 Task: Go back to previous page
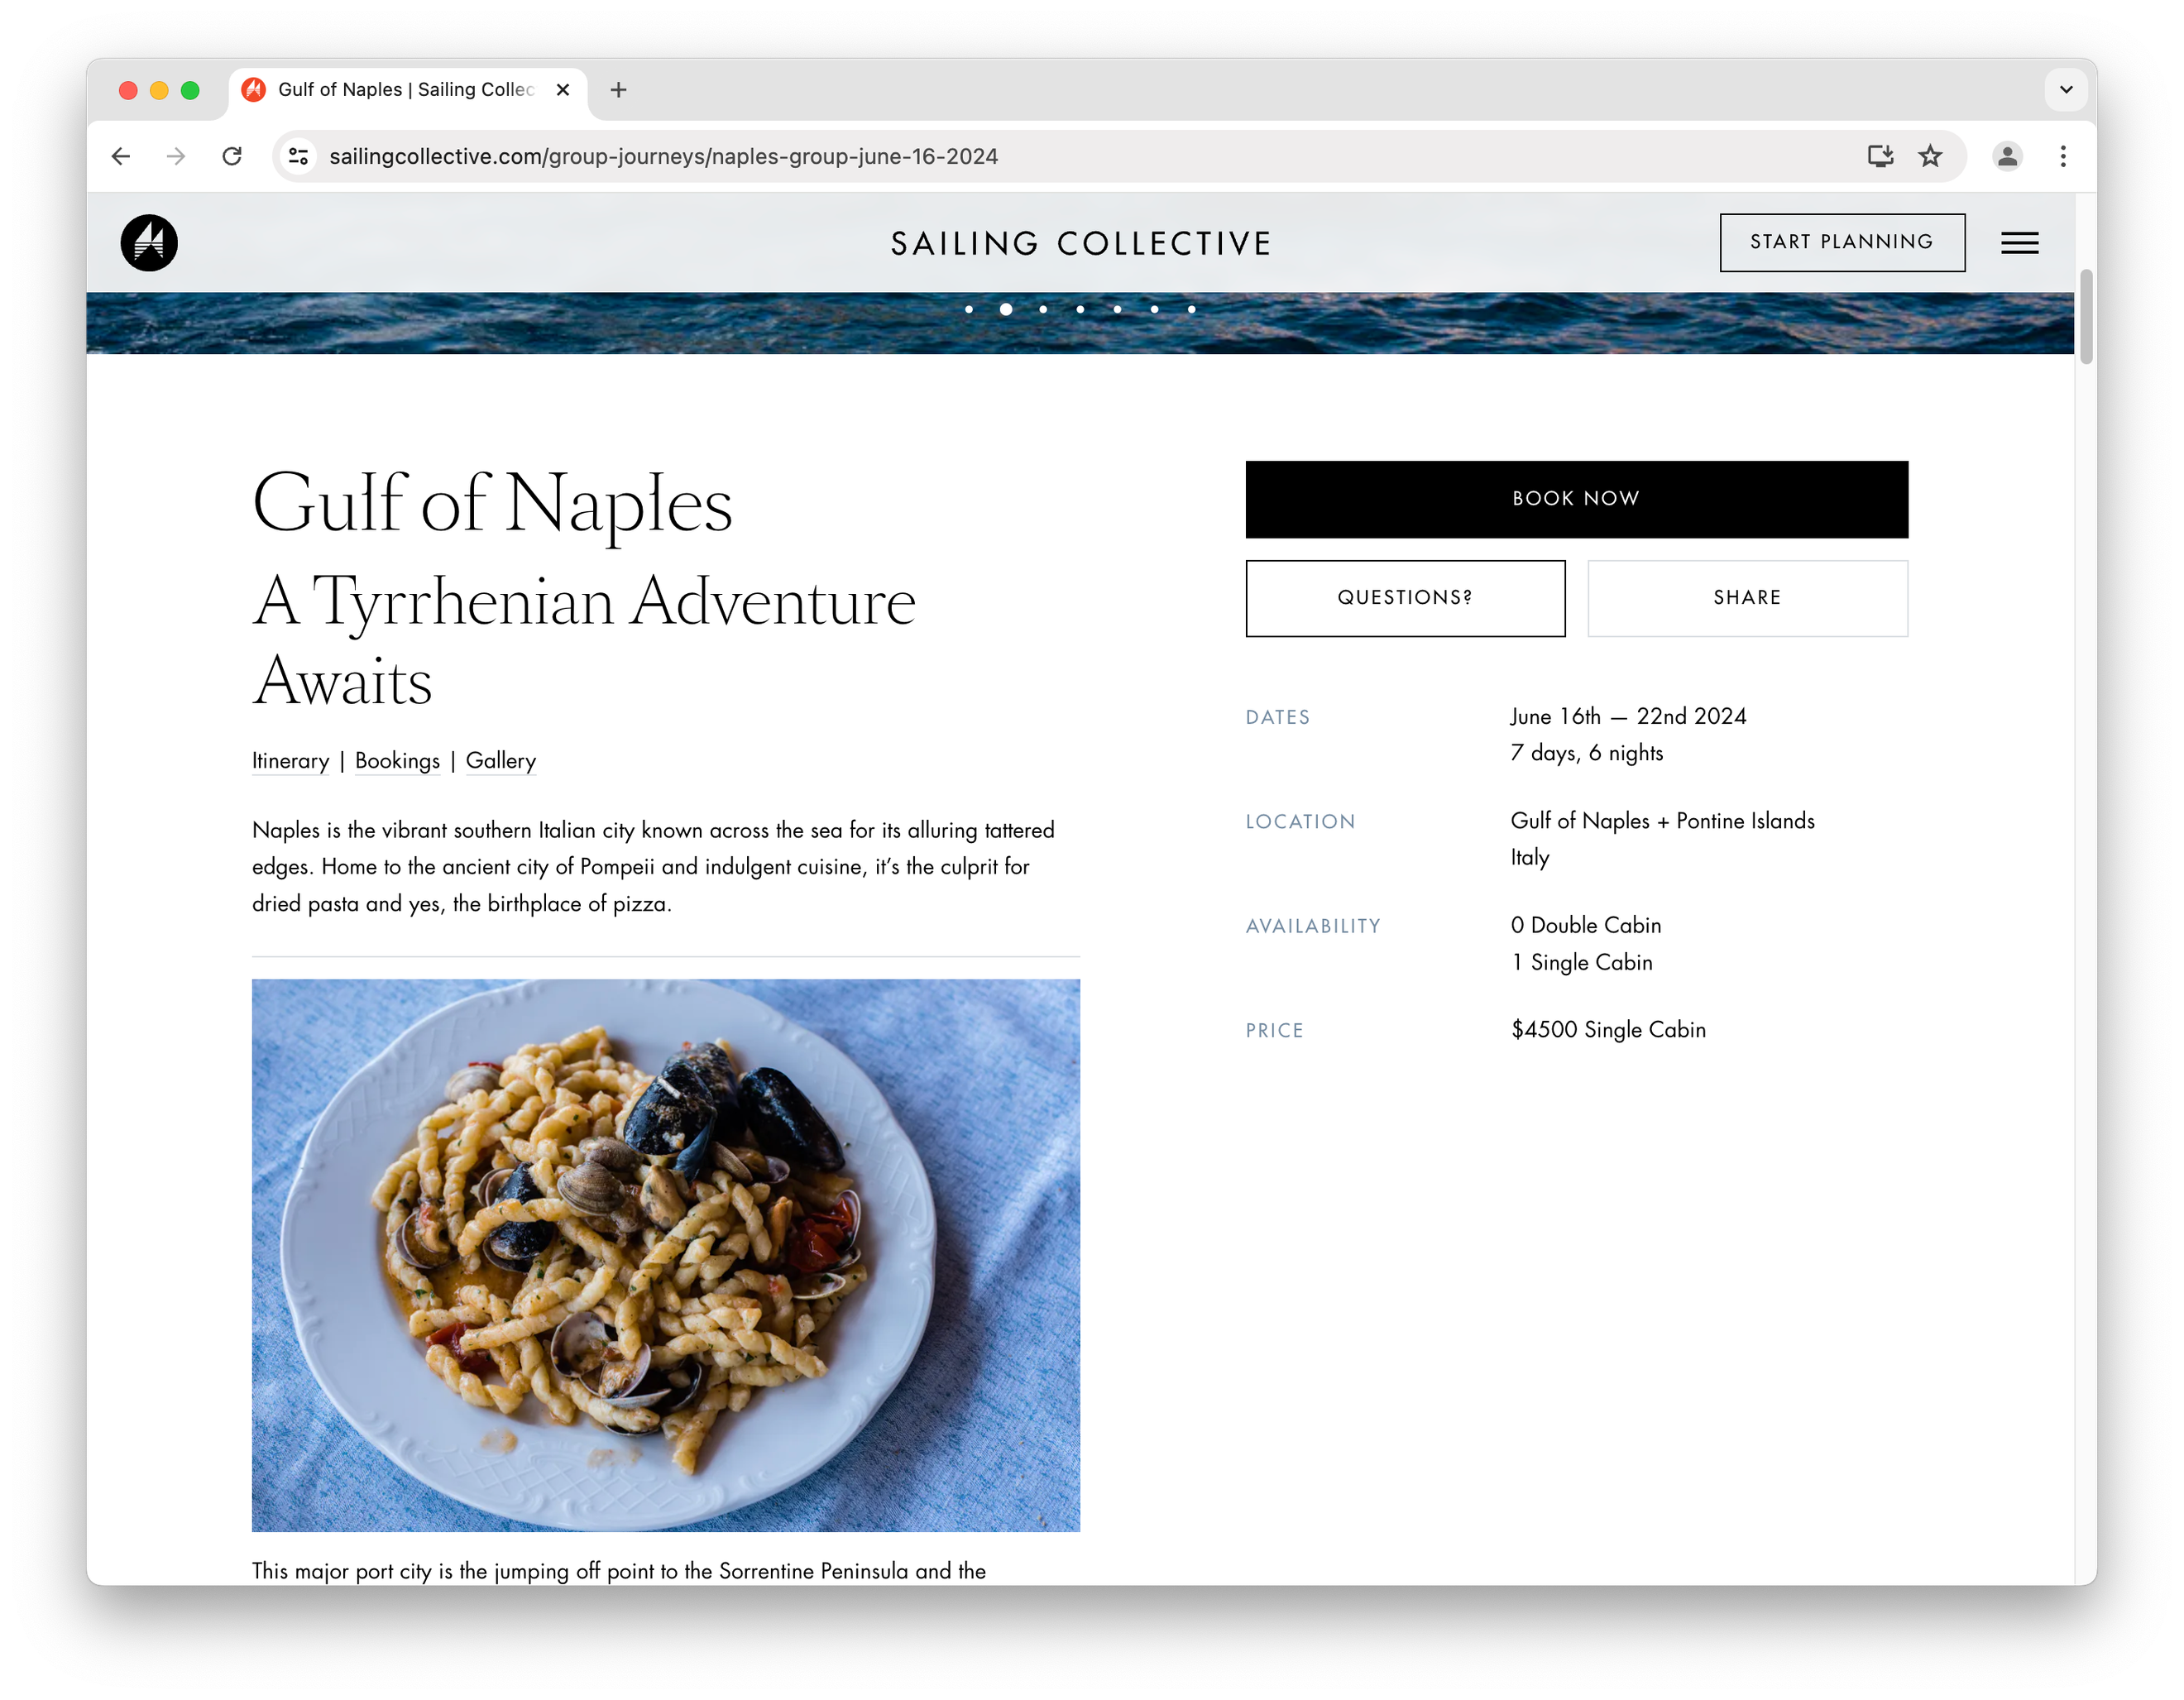pos(121,156)
